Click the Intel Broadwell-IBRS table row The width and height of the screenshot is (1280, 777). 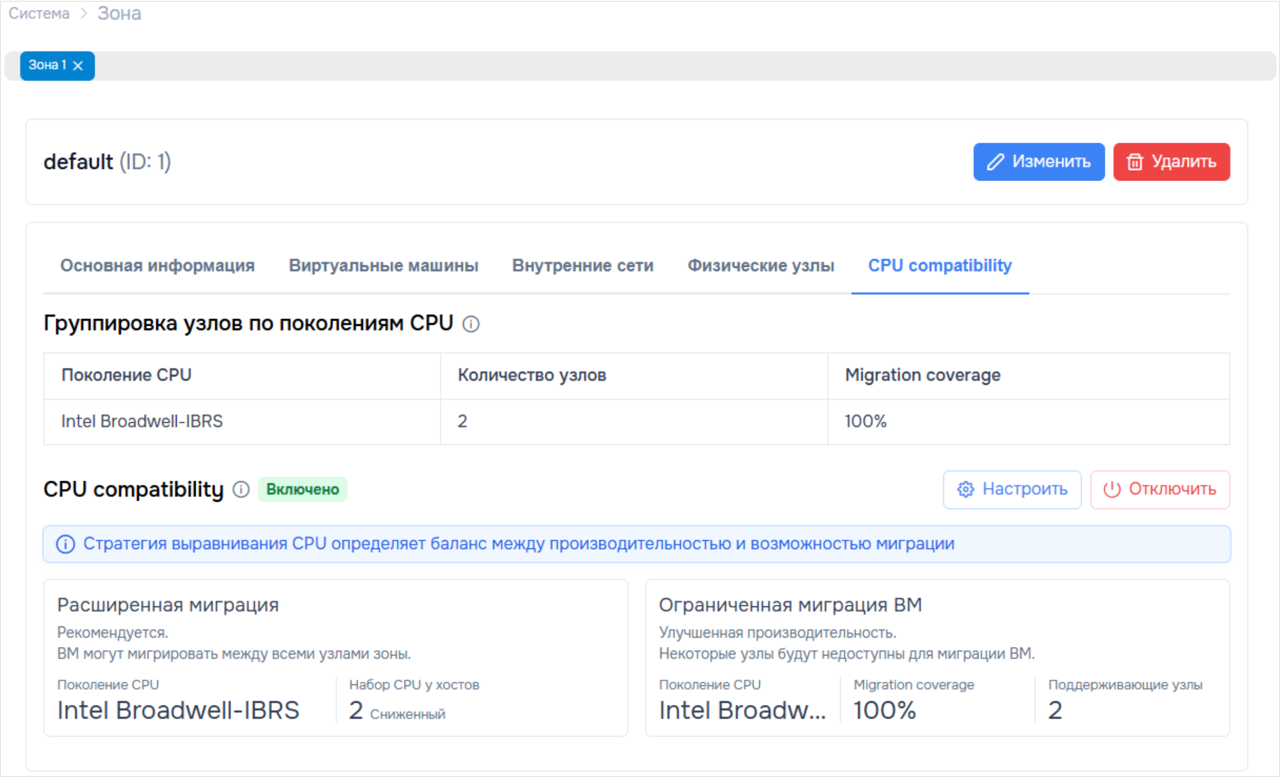point(637,422)
